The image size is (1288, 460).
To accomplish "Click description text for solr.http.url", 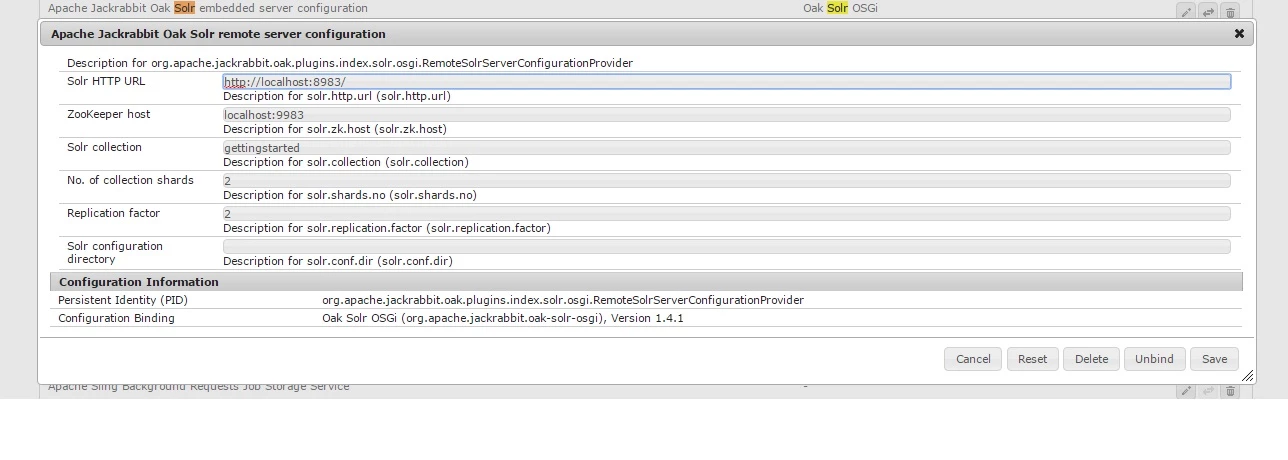I will tap(337, 96).
